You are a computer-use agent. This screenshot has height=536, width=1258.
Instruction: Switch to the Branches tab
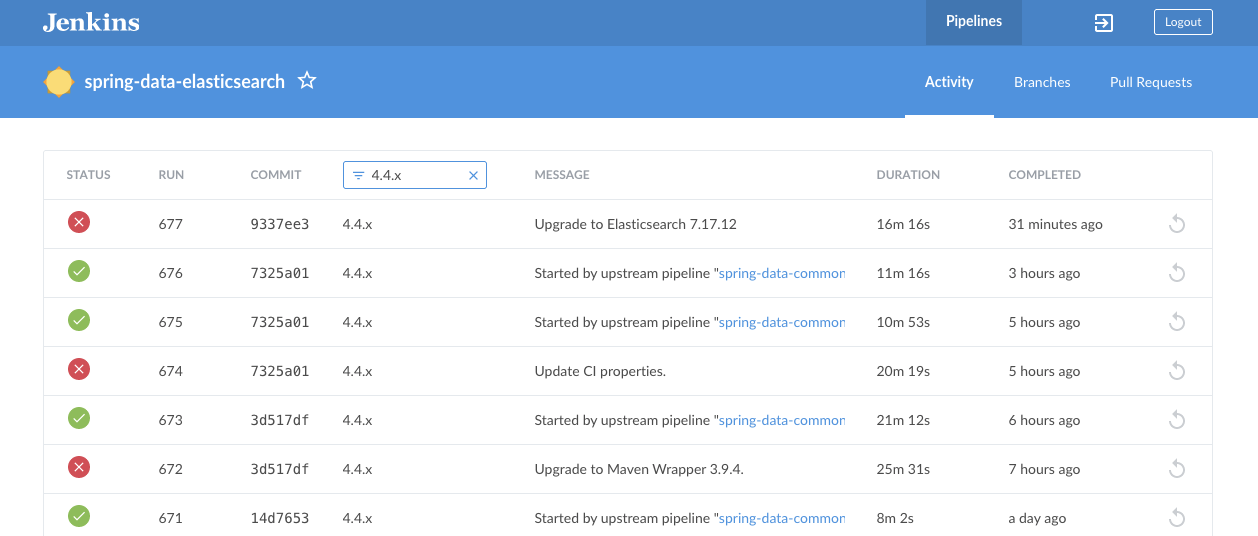tap(1042, 82)
